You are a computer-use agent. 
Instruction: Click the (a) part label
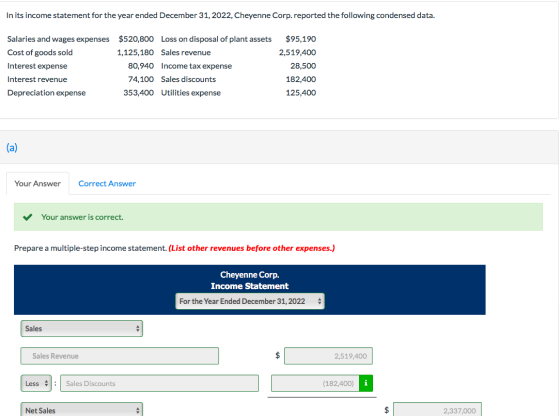pyautogui.click(x=12, y=147)
